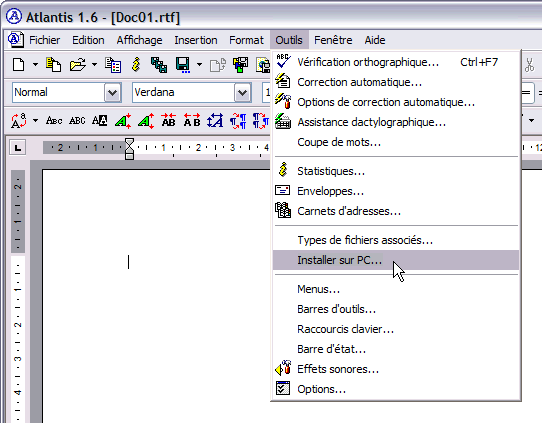Select Options de correction automatique entry
Image resolution: width=542 pixels, height=423 pixels.
point(396,102)
